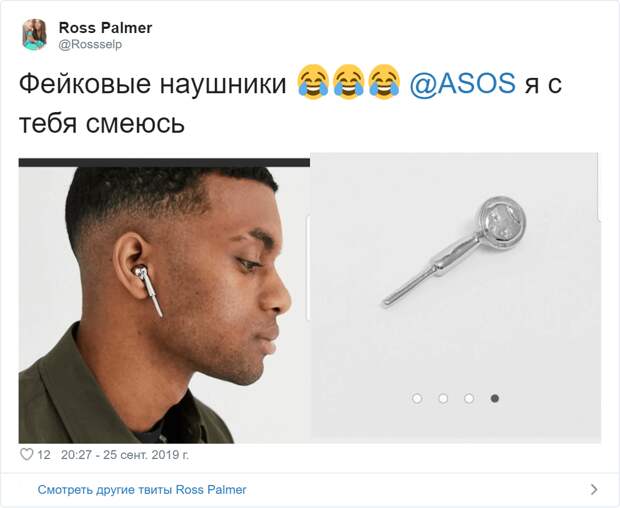620x508 pixels.
Task: Click the last crying-laughing emoji
Action: (x=384, y=82)
